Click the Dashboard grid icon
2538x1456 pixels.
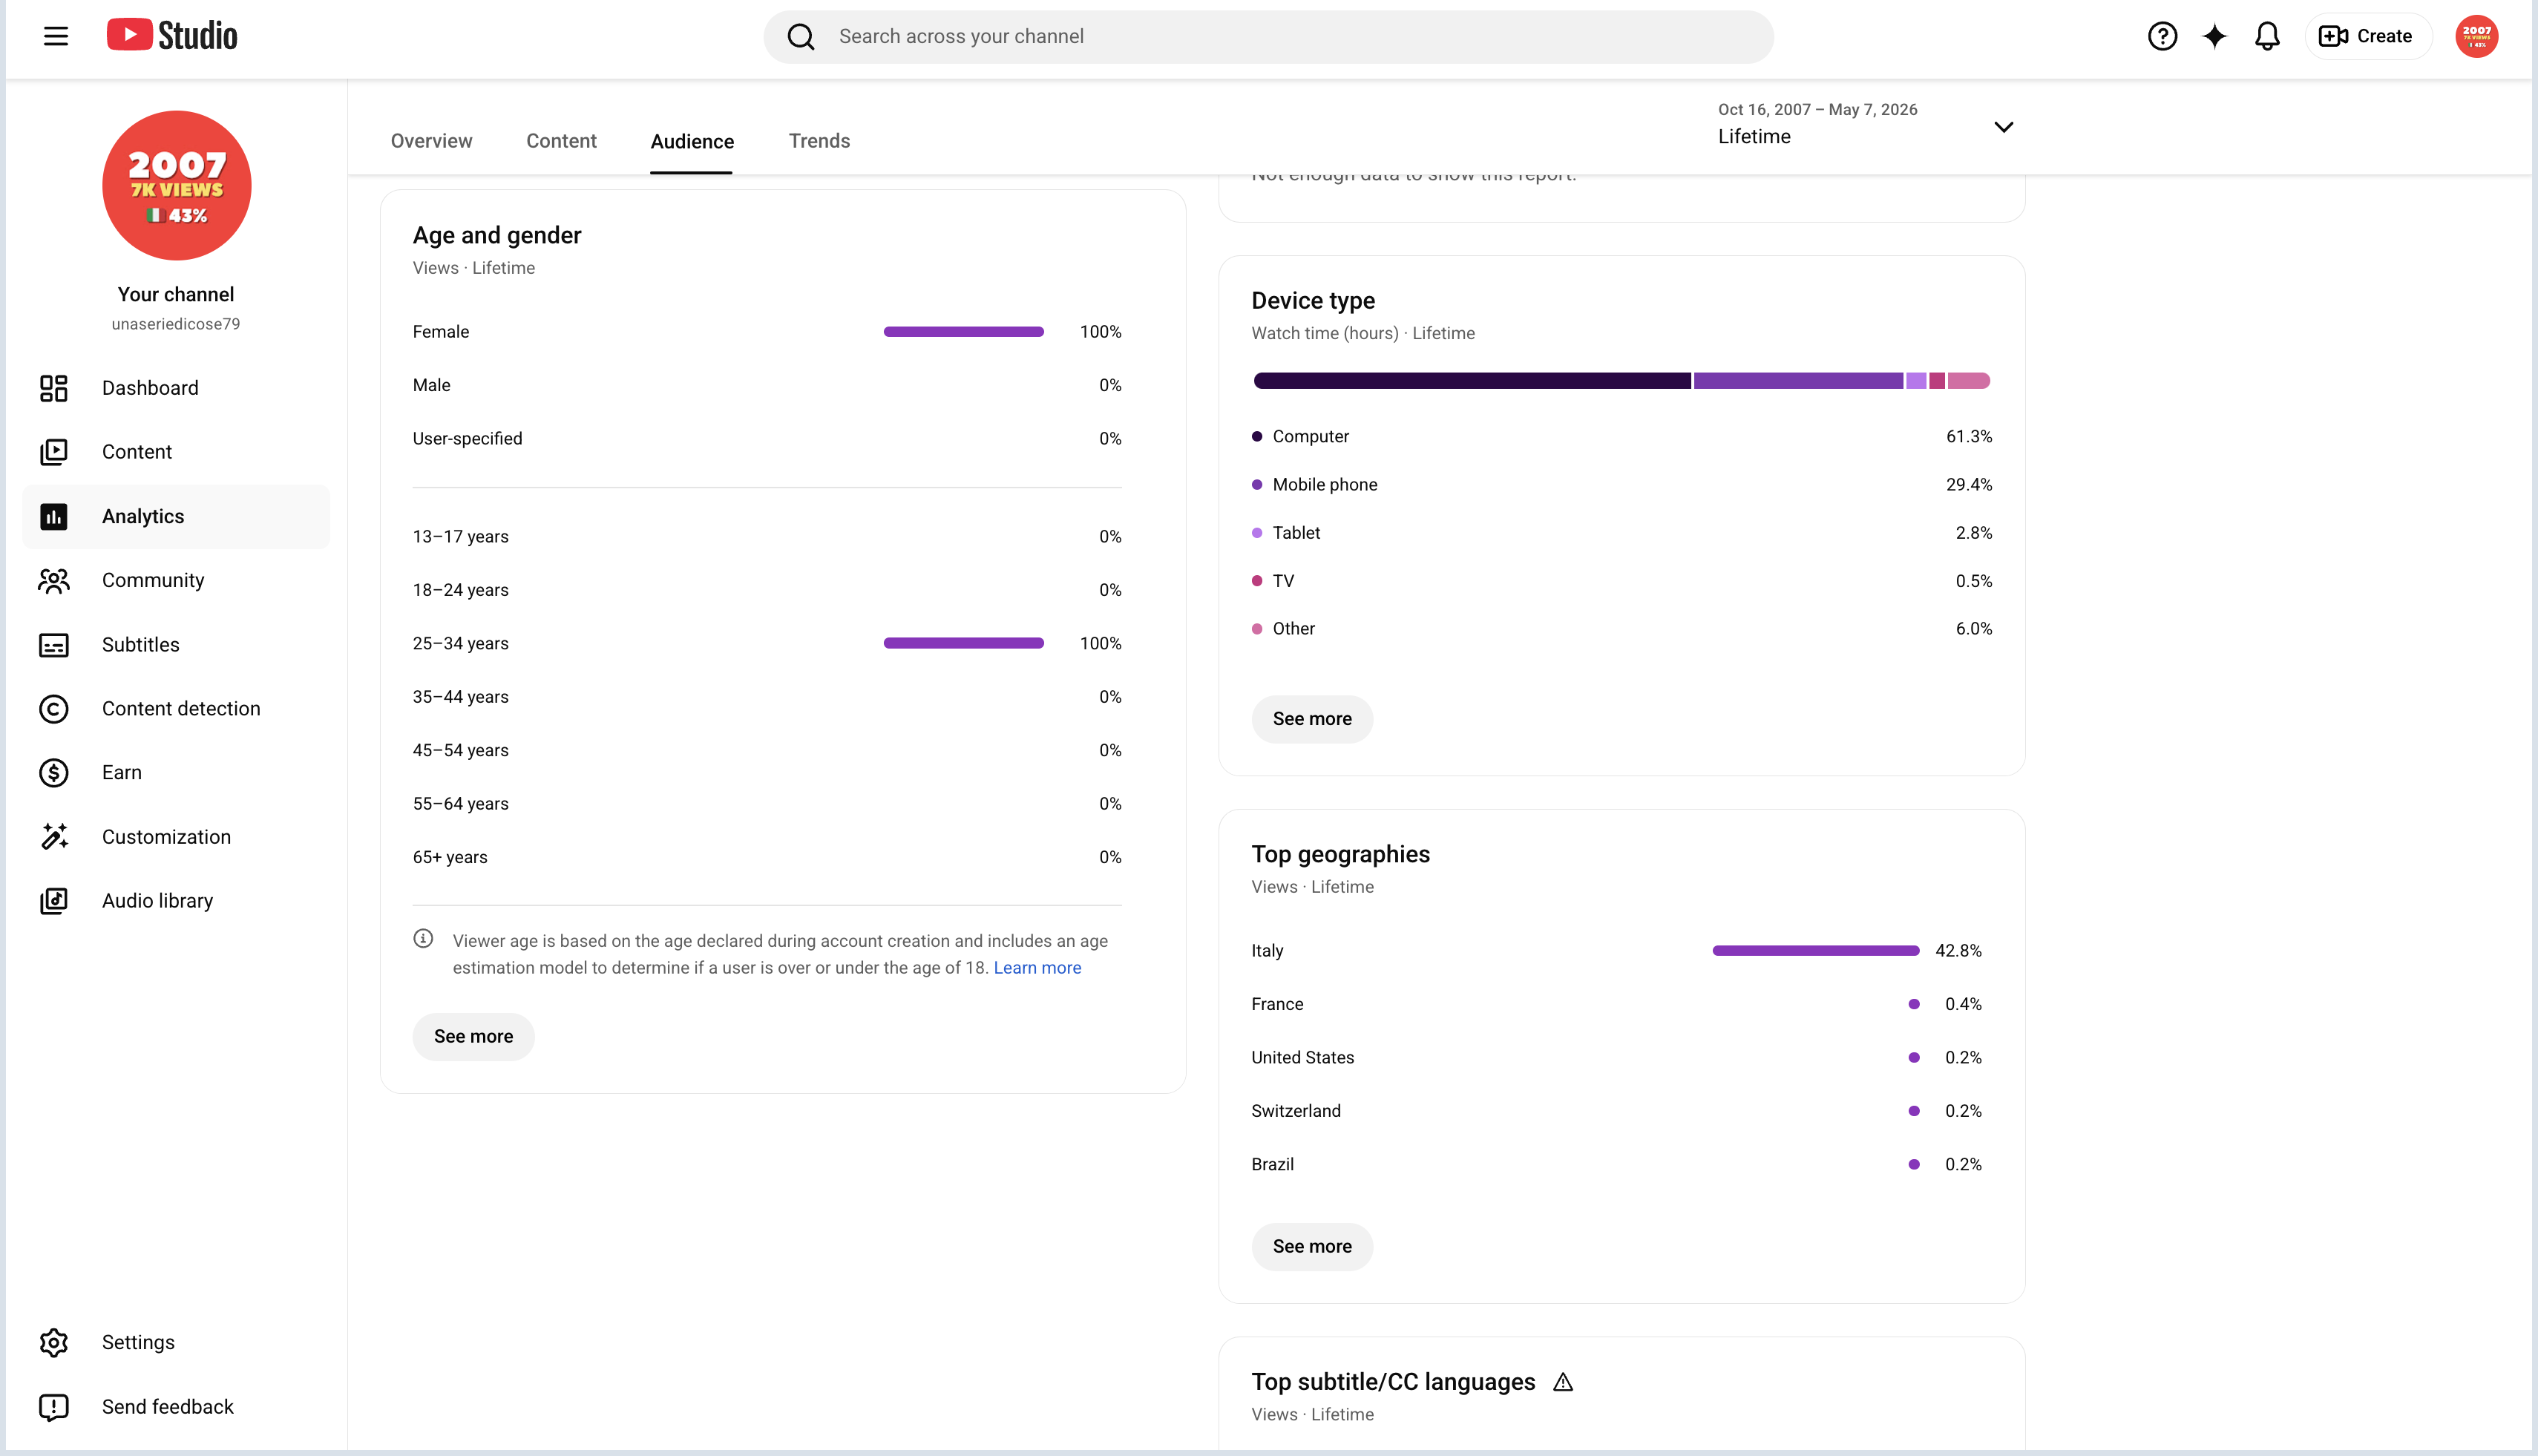point(54,388)
